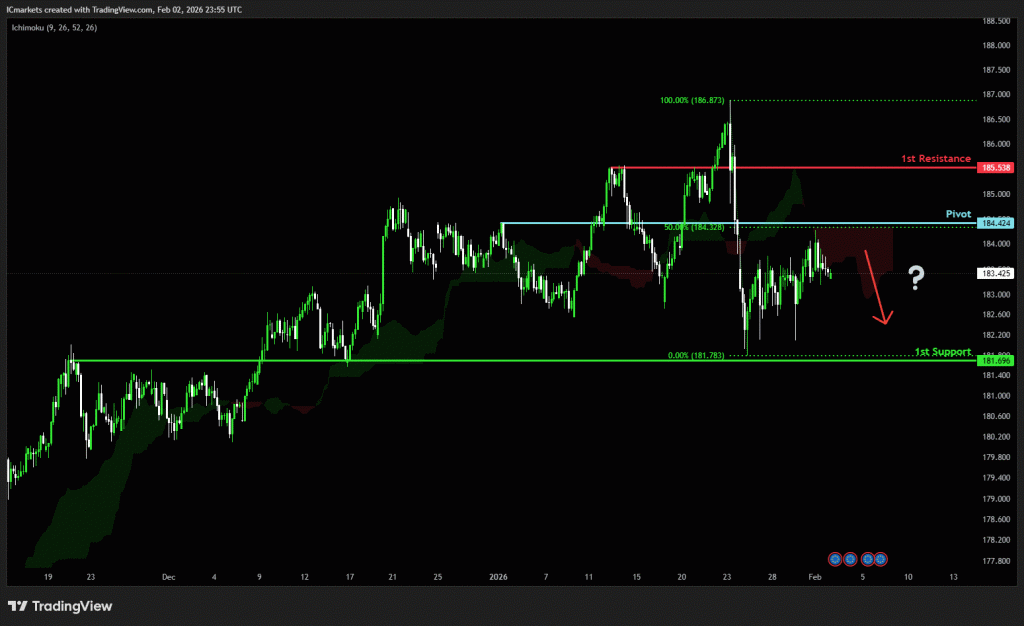
Task: Select the white question mark annotation
Action: pos(915,278)
